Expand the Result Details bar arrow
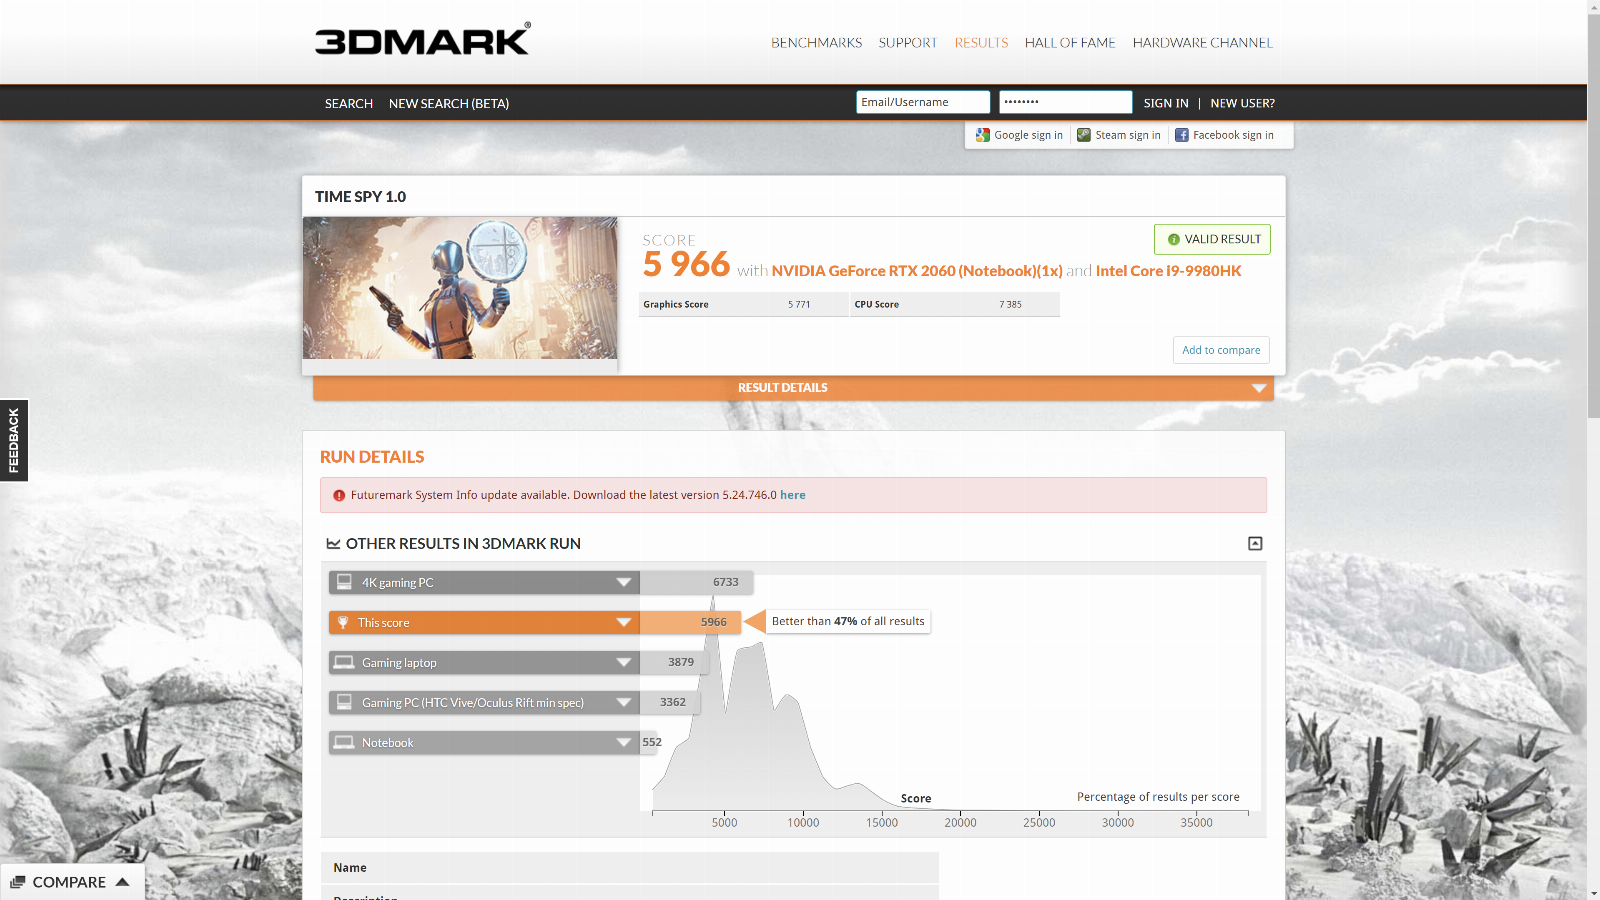 pos(1259,388)
